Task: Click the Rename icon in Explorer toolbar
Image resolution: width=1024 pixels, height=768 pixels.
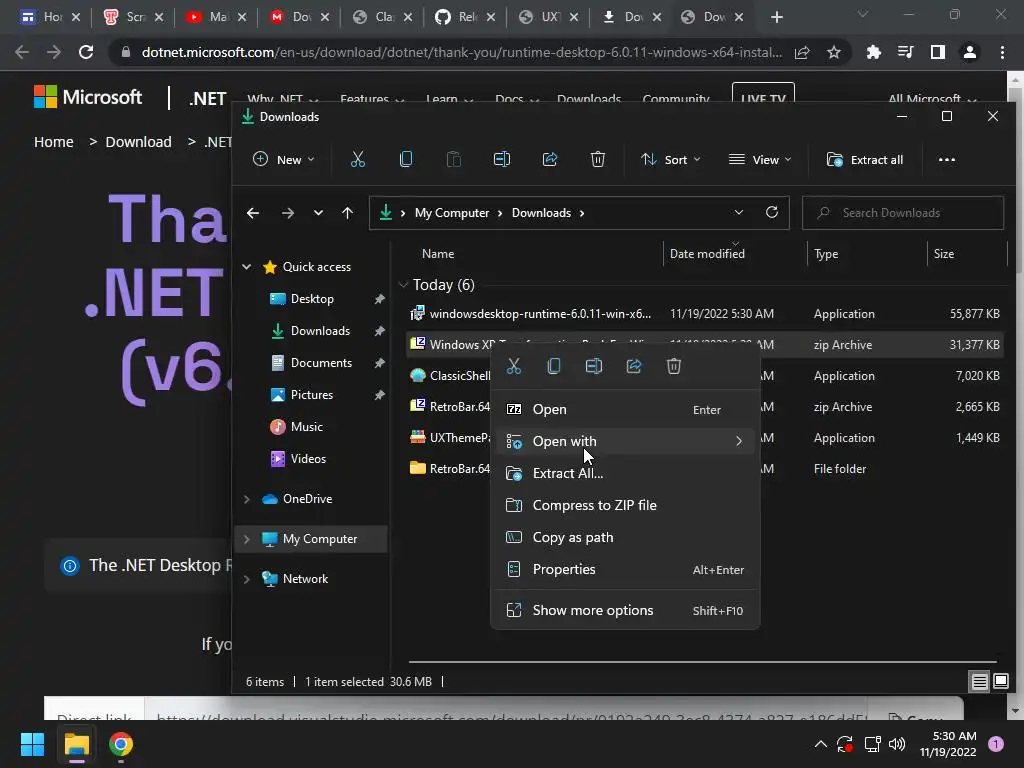Action: tap(502, 159)
